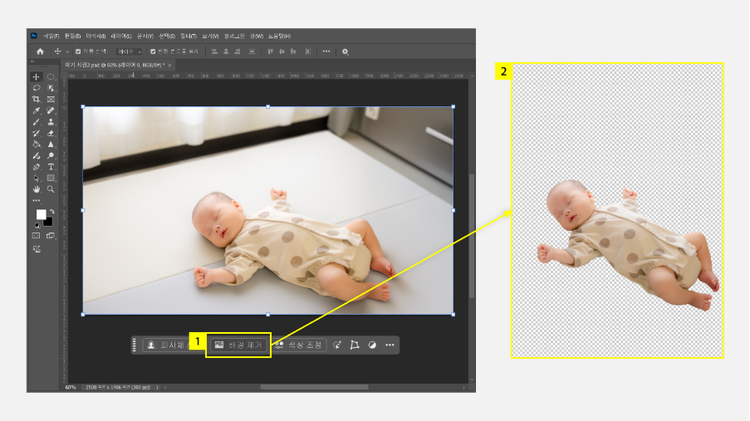Open the Select (선택) menu
The height and width of the screenshot is (421, 750).
(x=167, y=36)
